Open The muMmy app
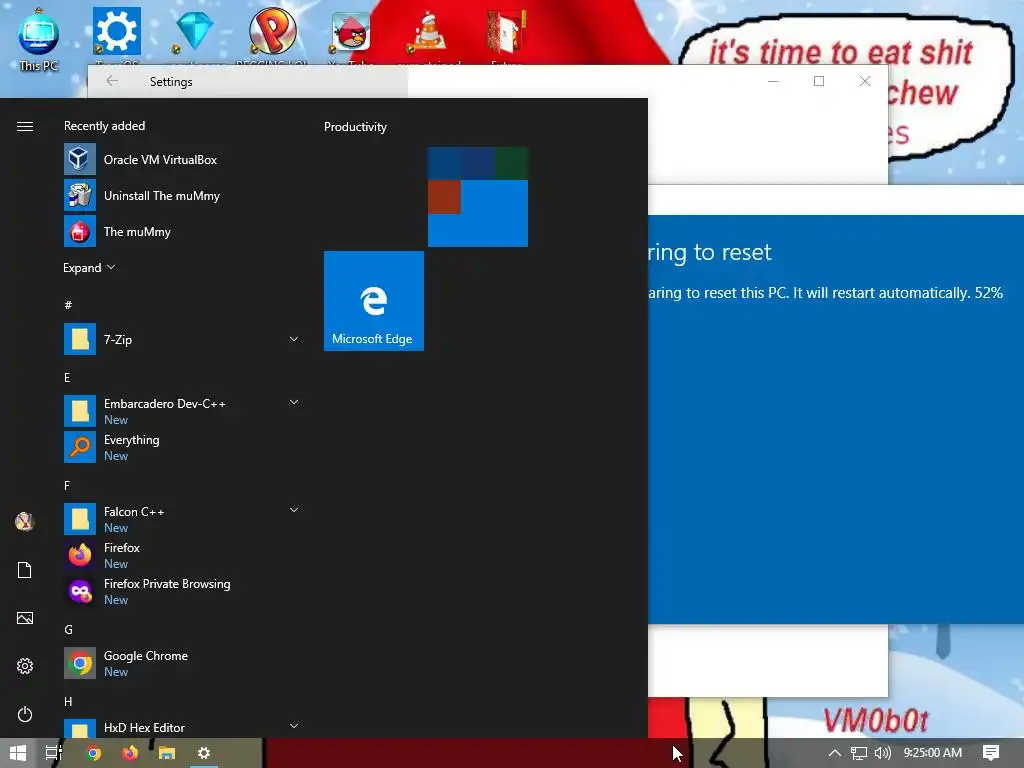The width and height of the screenshot is (1024, 768). tap(182, 231)
